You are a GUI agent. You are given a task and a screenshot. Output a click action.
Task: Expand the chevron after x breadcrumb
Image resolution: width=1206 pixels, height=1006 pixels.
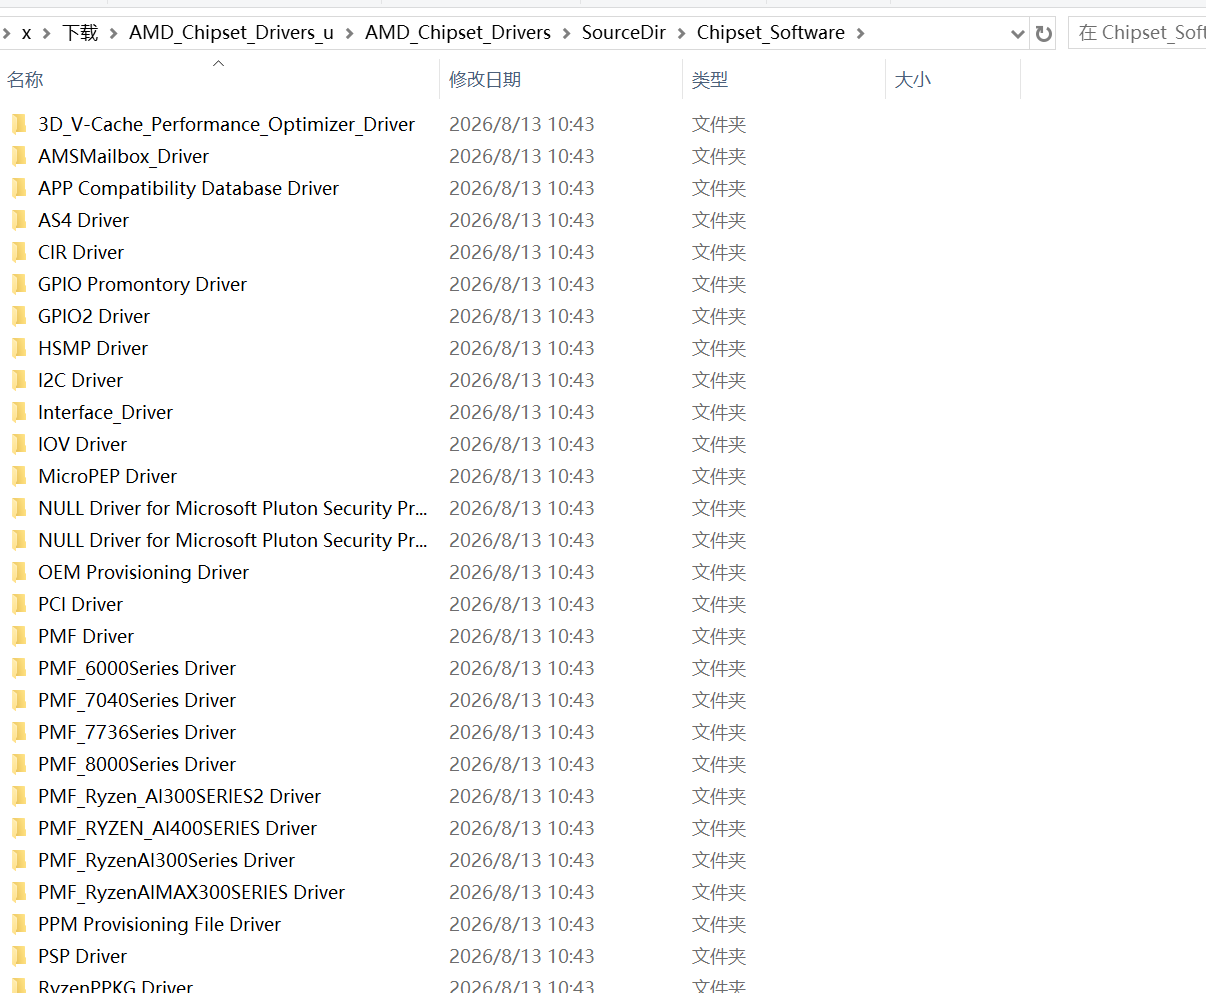point(46,33)
